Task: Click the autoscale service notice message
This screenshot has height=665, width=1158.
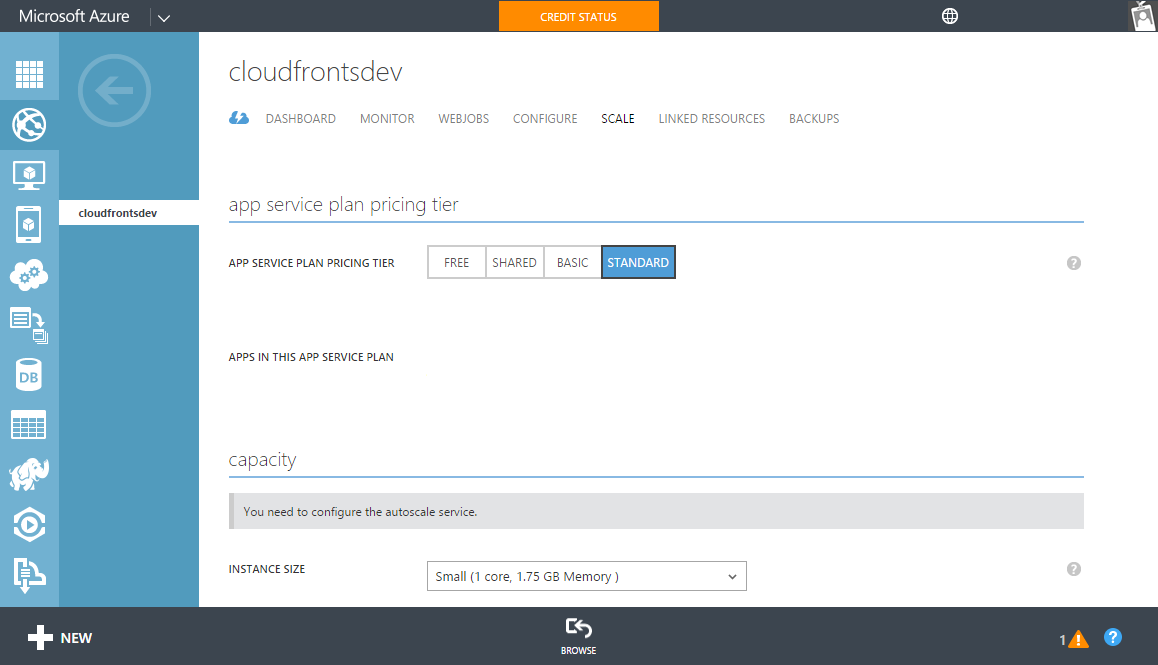Action: click(656, 511)
